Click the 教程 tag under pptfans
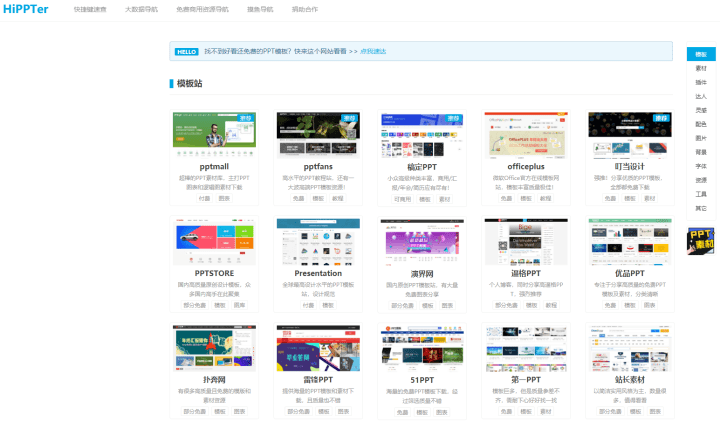Screen dimensions: 720x422 [x=338, y=198]
